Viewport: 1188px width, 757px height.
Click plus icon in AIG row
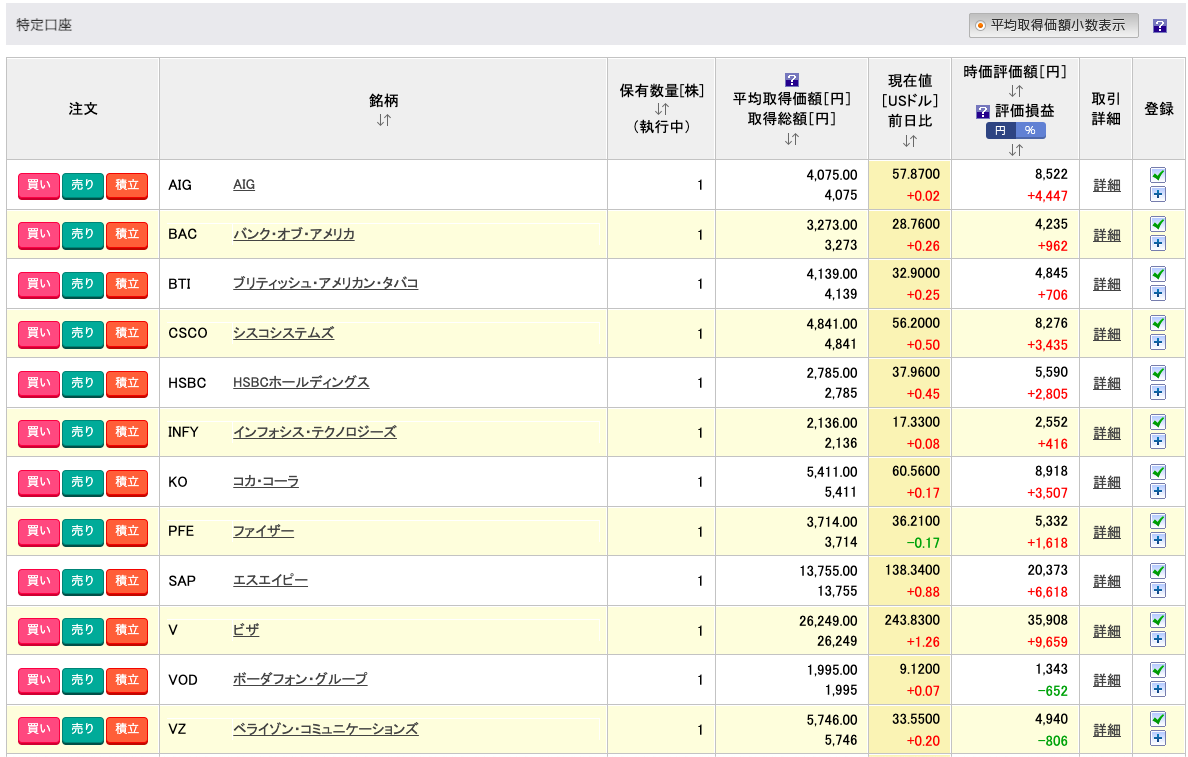click(x=1158, y=194)
